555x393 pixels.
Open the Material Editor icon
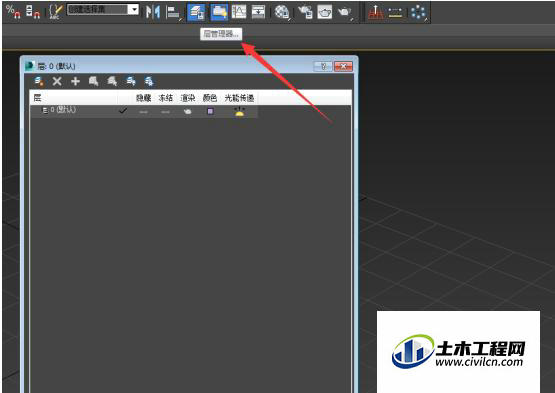(x=282, y=12)
